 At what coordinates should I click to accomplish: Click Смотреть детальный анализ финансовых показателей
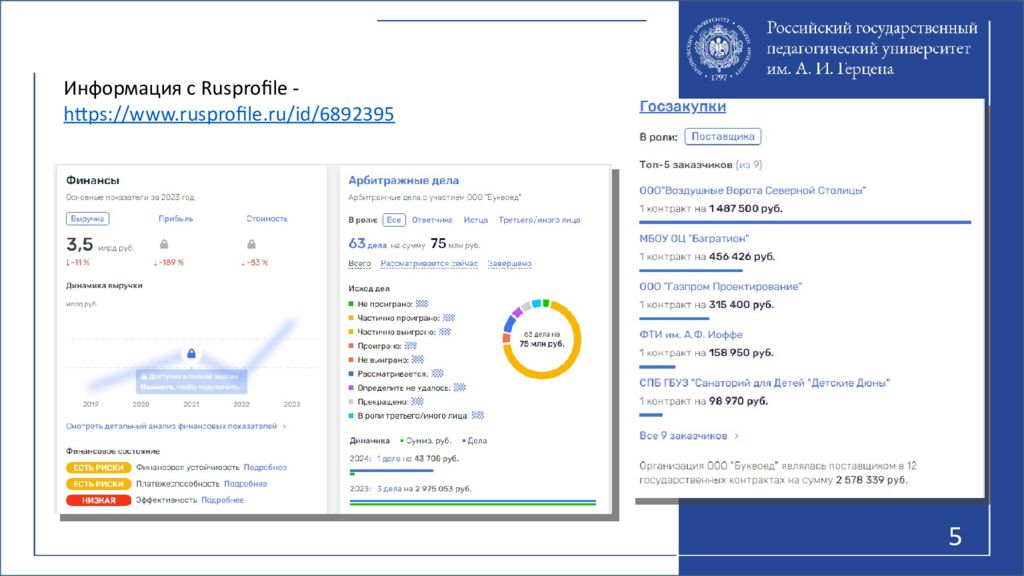tap(171, 426)
